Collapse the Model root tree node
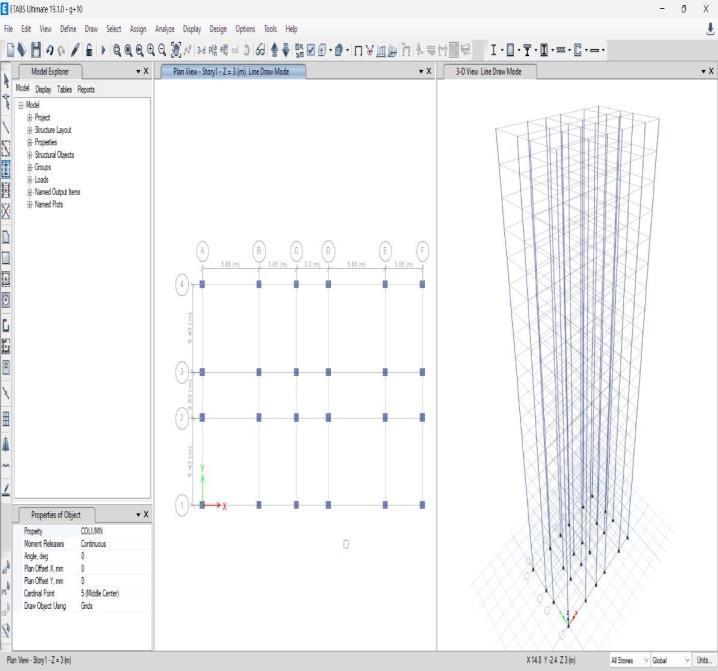This screenshot has height=671, width=718. [21, 105]
